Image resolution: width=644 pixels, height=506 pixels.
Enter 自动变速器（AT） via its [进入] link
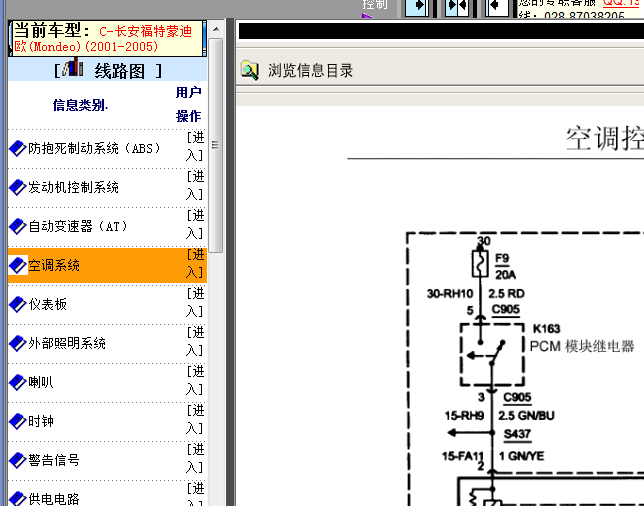coord(195,224)
